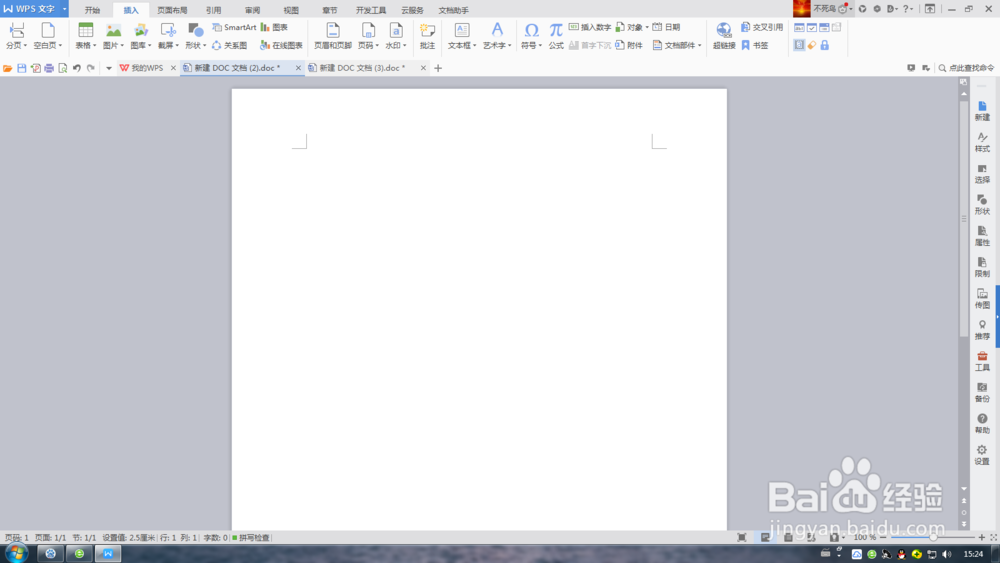Screen dimensions: 1000x563
Task: Insert a bookmark (书签)
Action: 754,45
